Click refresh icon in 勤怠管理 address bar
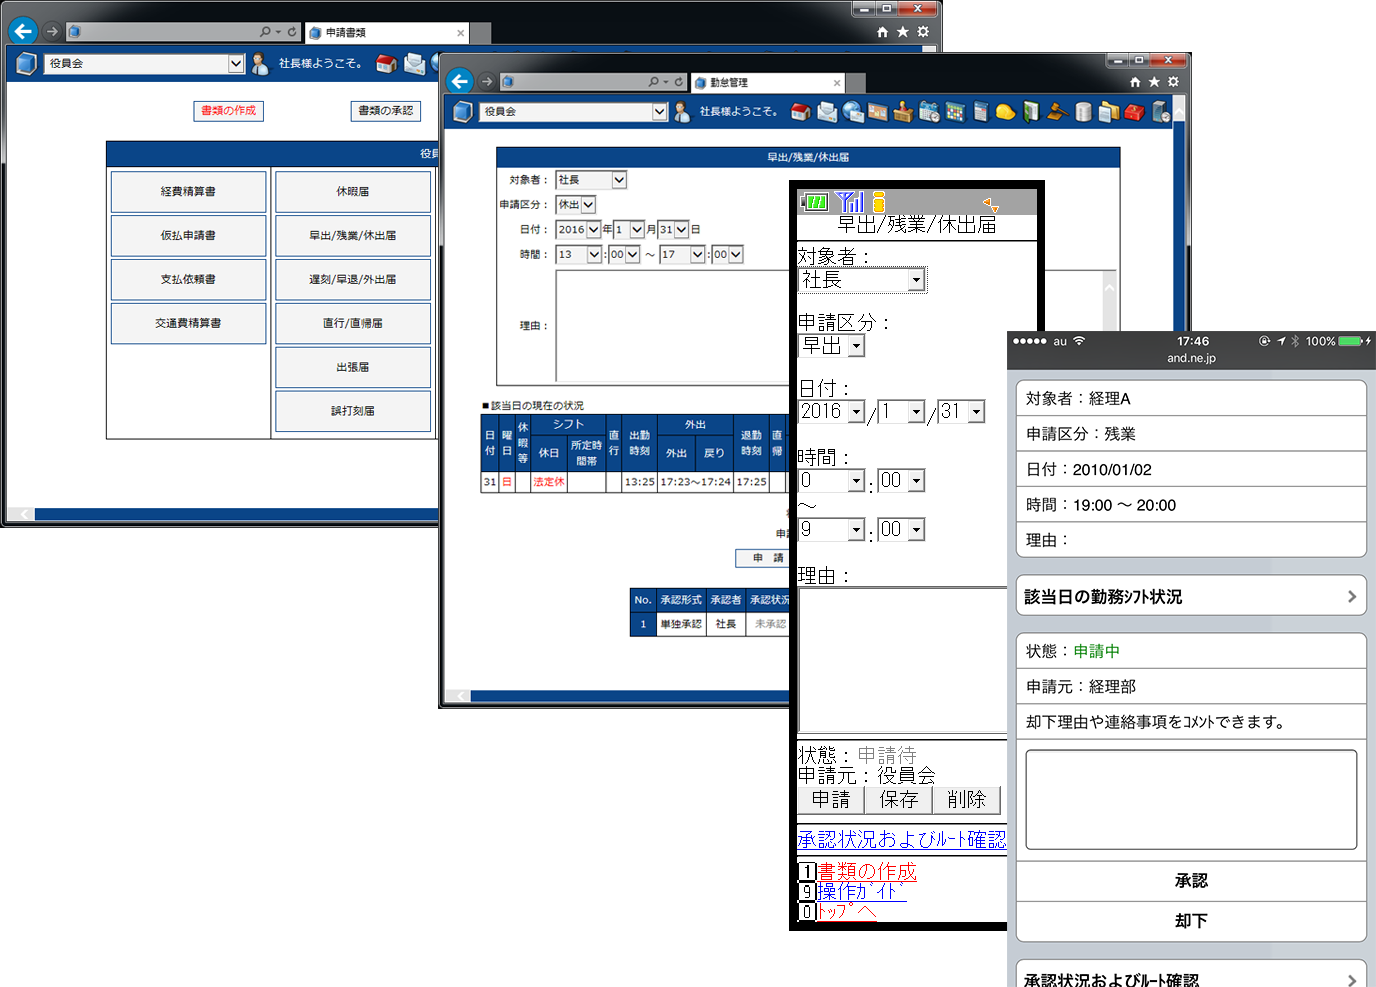 point(678,82)
